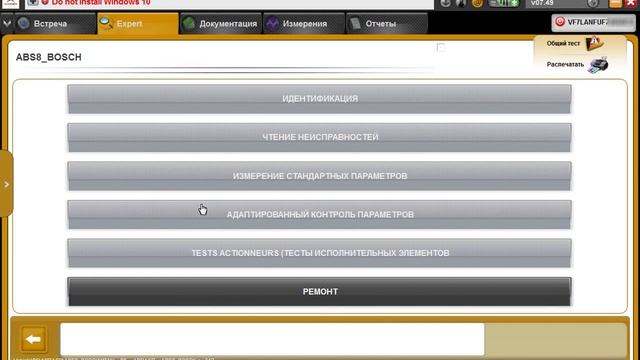
Task: Open the Измерения tab
Action: click(304, 24)
